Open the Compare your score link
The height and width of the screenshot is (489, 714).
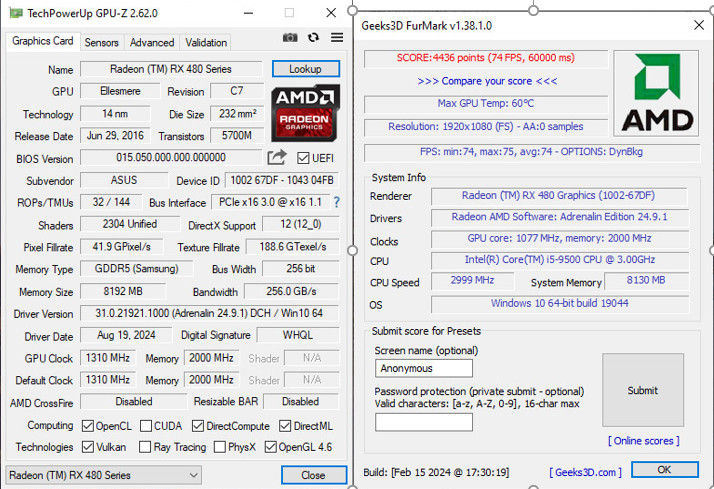coord(487,81)
